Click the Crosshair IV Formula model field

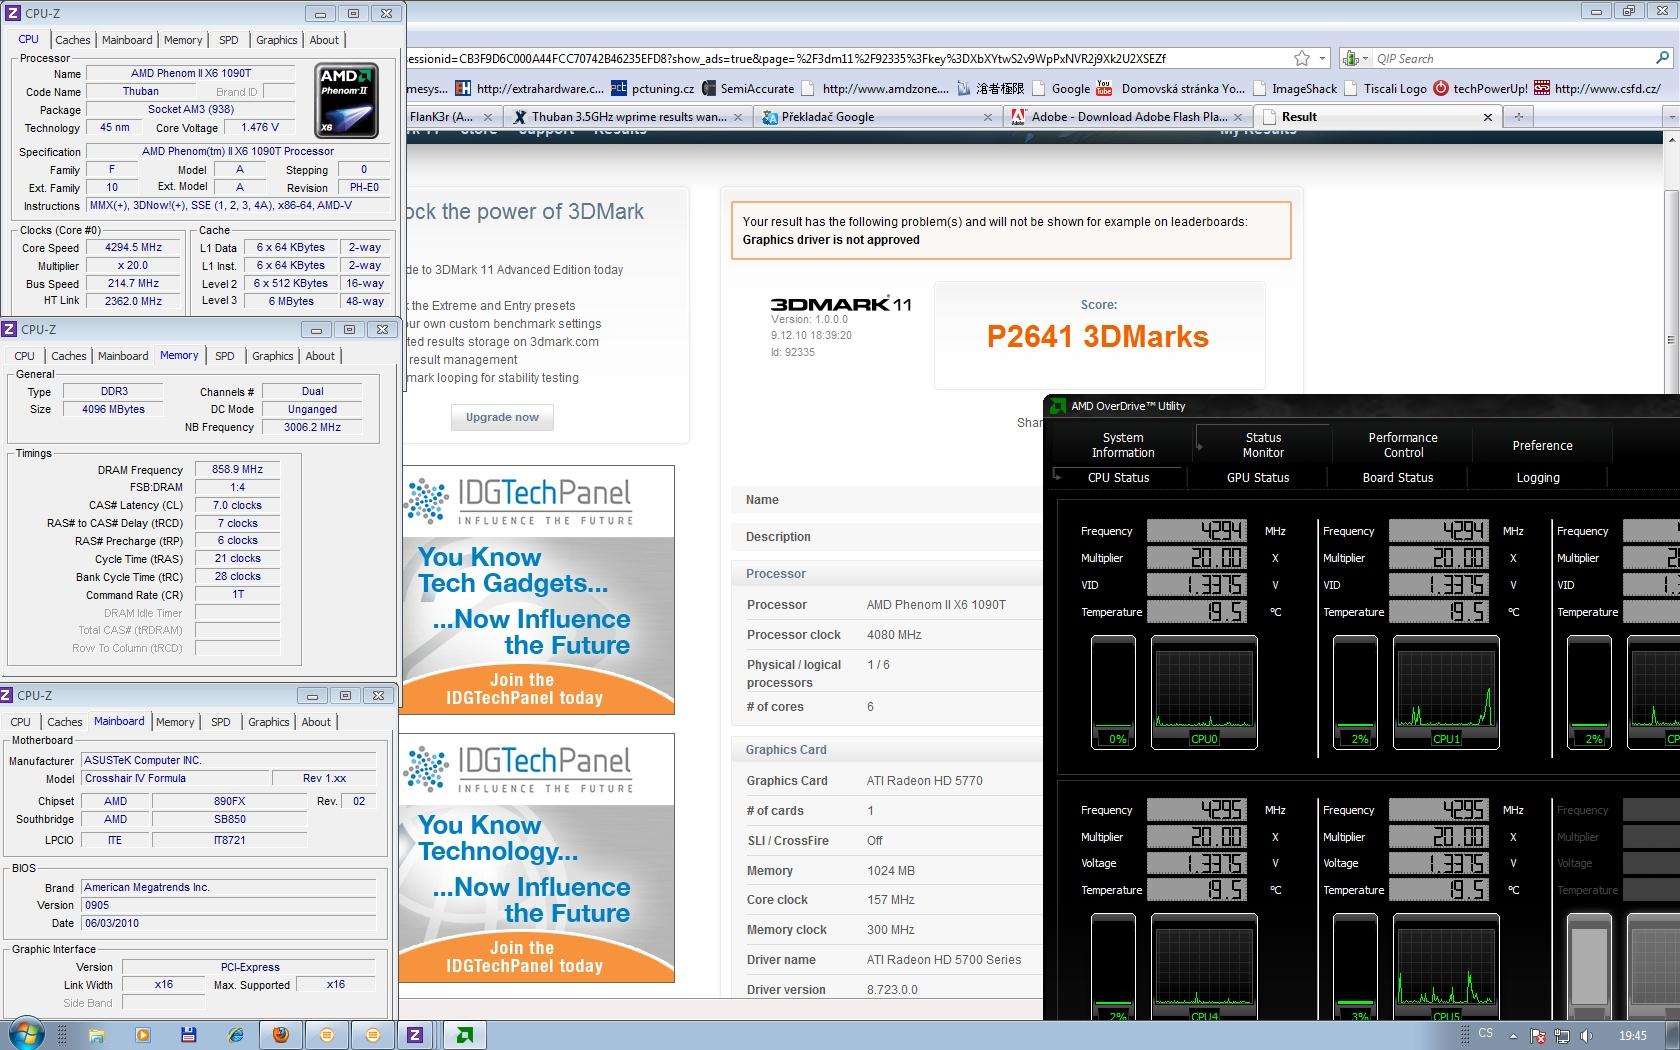pyautogui.click(x=176, y=778)
